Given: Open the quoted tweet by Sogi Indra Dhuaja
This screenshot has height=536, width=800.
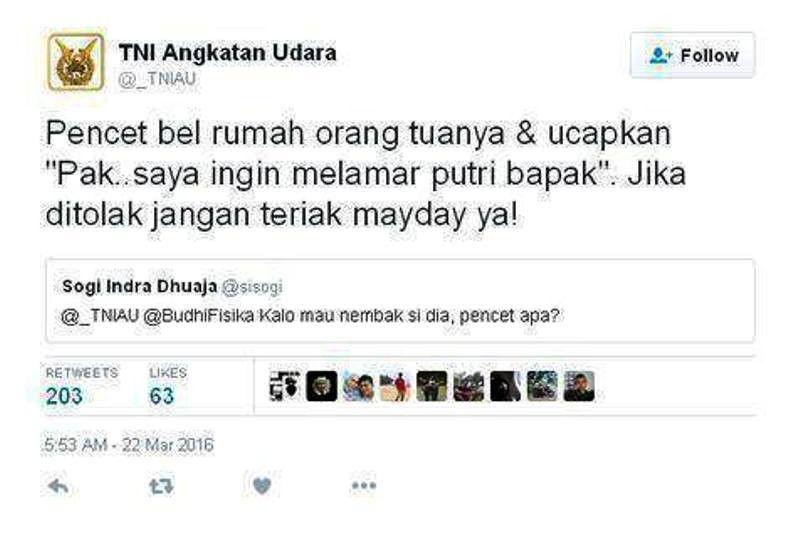Looking at the screenshot, I should tap(400, 301).
